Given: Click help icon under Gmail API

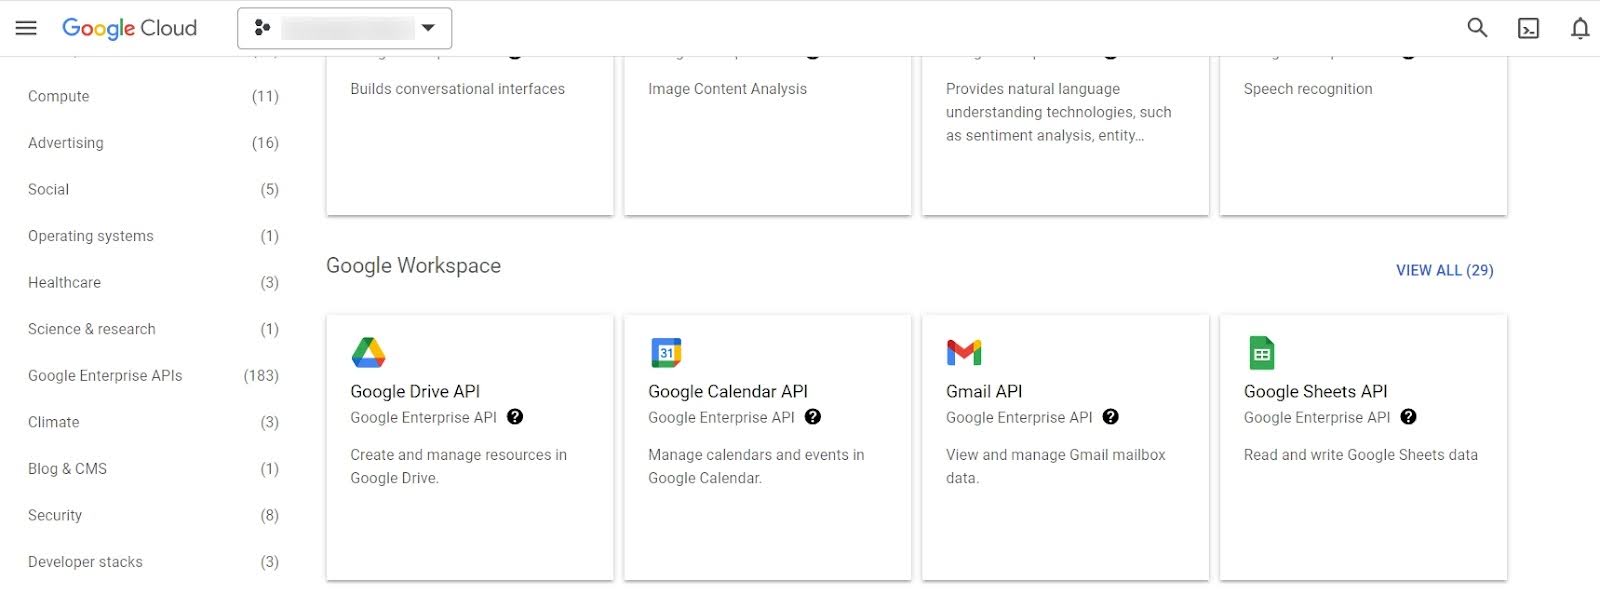Looking at the screenshot, I should tap(1111, 417).
